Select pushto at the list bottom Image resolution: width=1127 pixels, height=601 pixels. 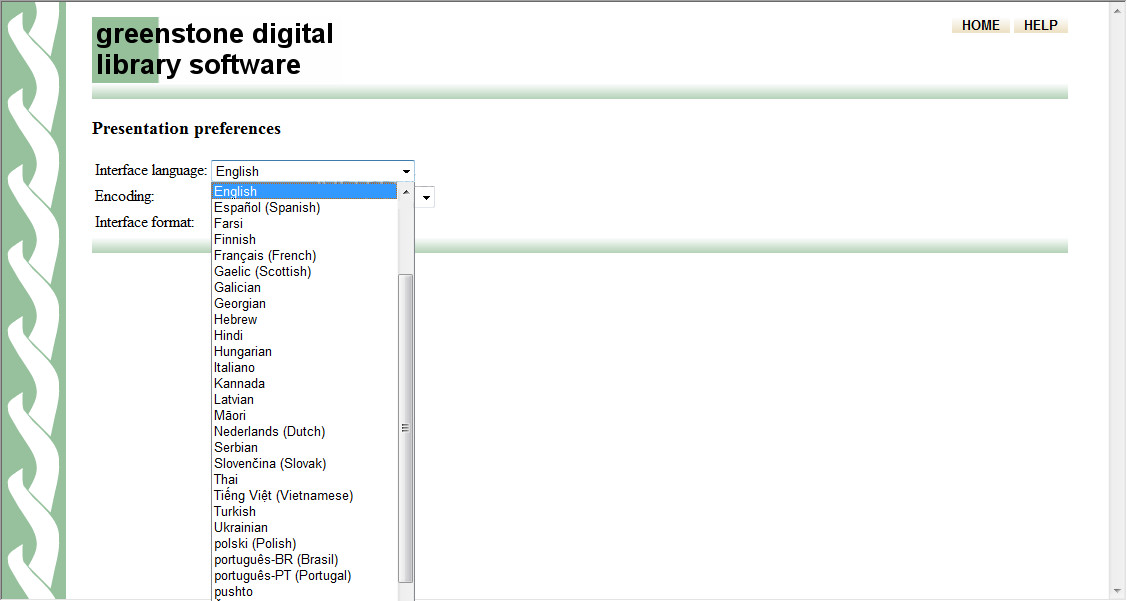click(305, 591)
